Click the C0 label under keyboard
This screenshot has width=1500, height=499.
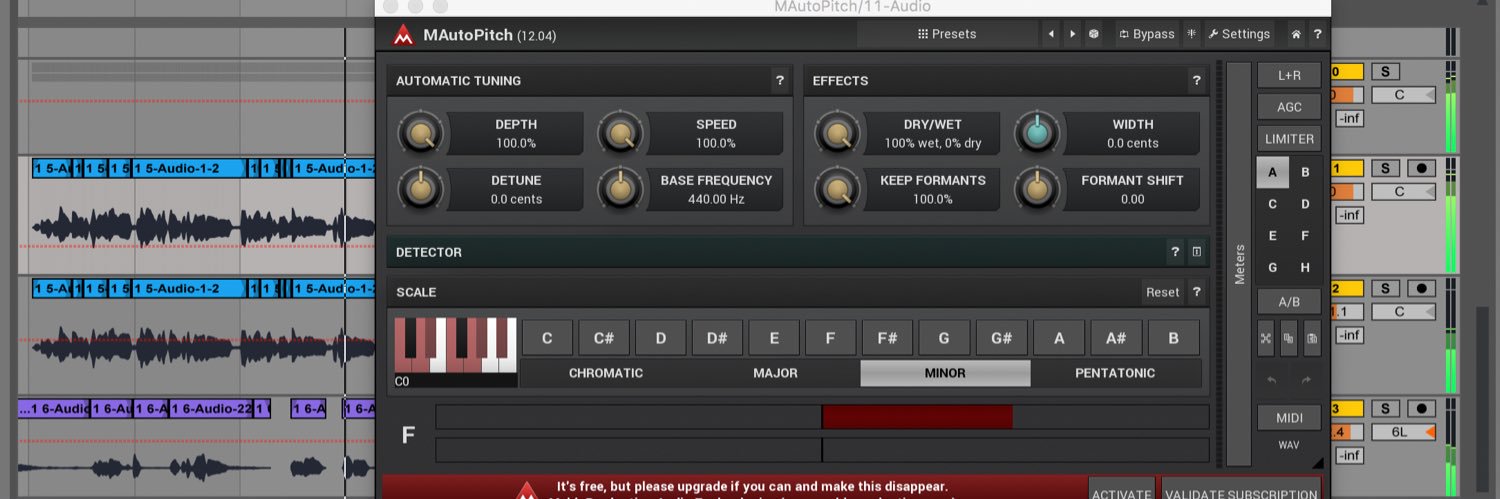[402, 381]
